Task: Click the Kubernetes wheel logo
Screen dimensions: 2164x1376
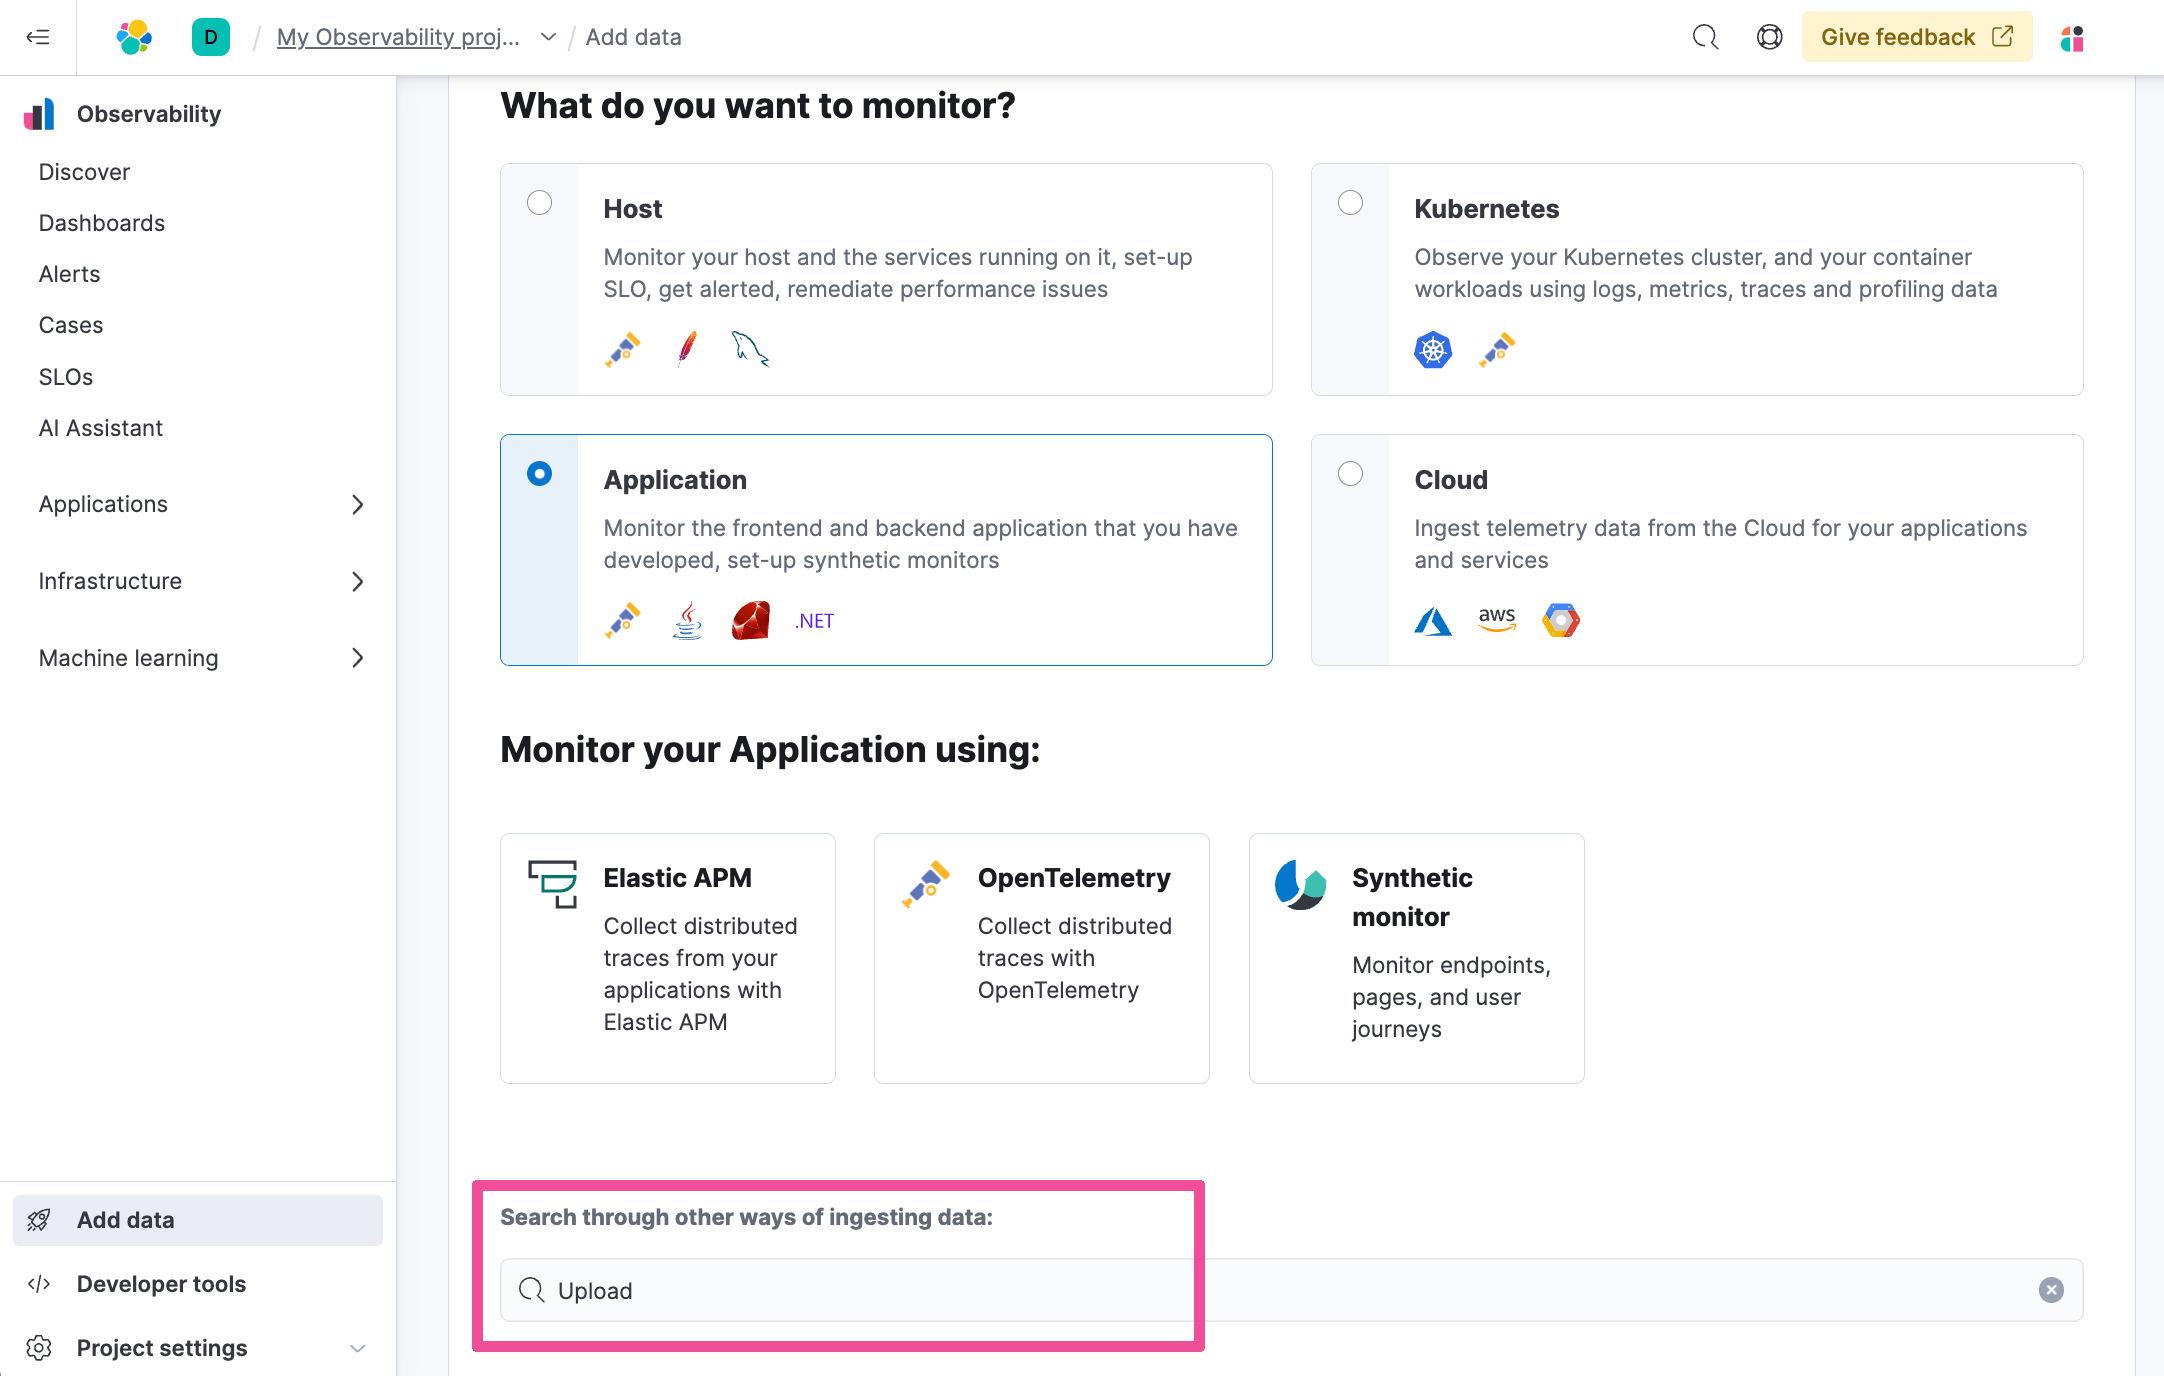Action: coord(1433,350)
